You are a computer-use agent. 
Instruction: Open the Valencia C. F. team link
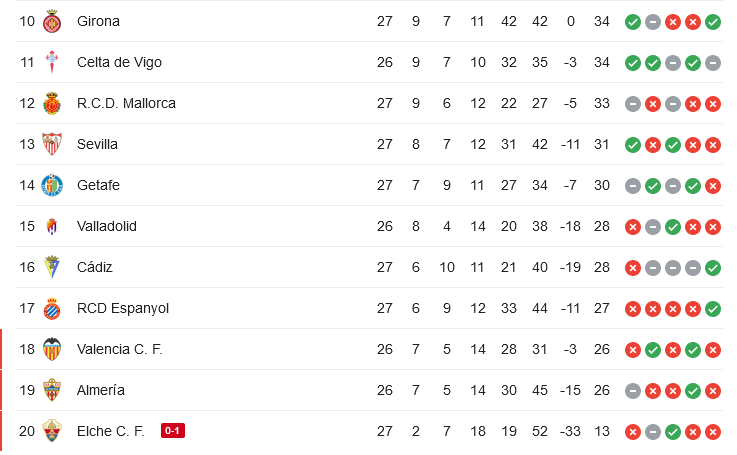[x=119, y=349]
